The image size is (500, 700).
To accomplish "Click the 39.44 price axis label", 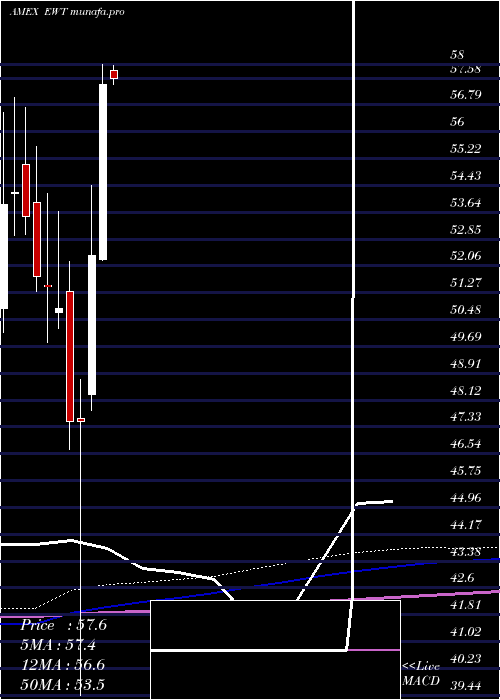I will [x=466, y=686].
